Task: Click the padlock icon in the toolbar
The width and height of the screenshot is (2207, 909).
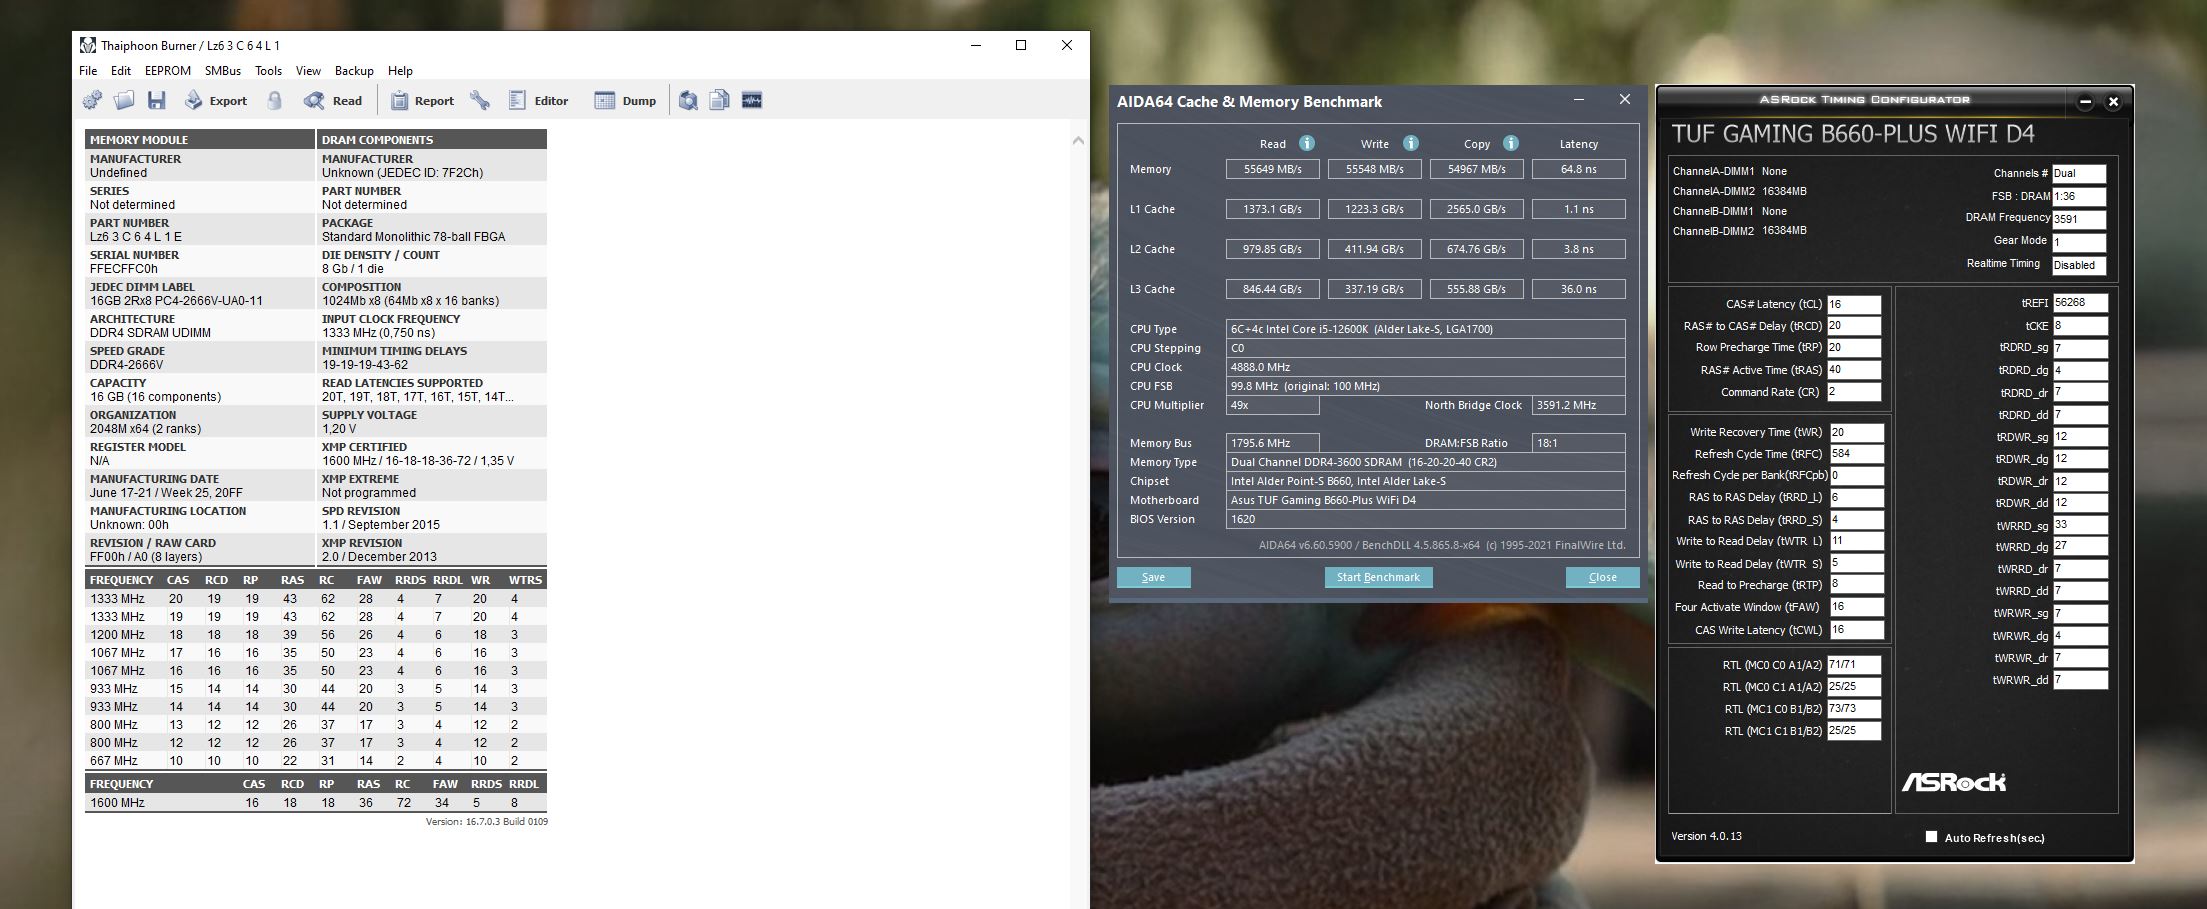Action: point(274,100)
